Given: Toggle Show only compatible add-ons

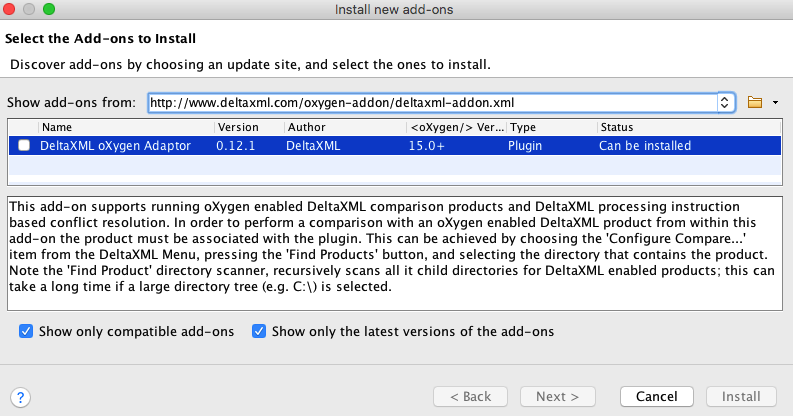Looking at the screenshot, I should coord(26,331).
